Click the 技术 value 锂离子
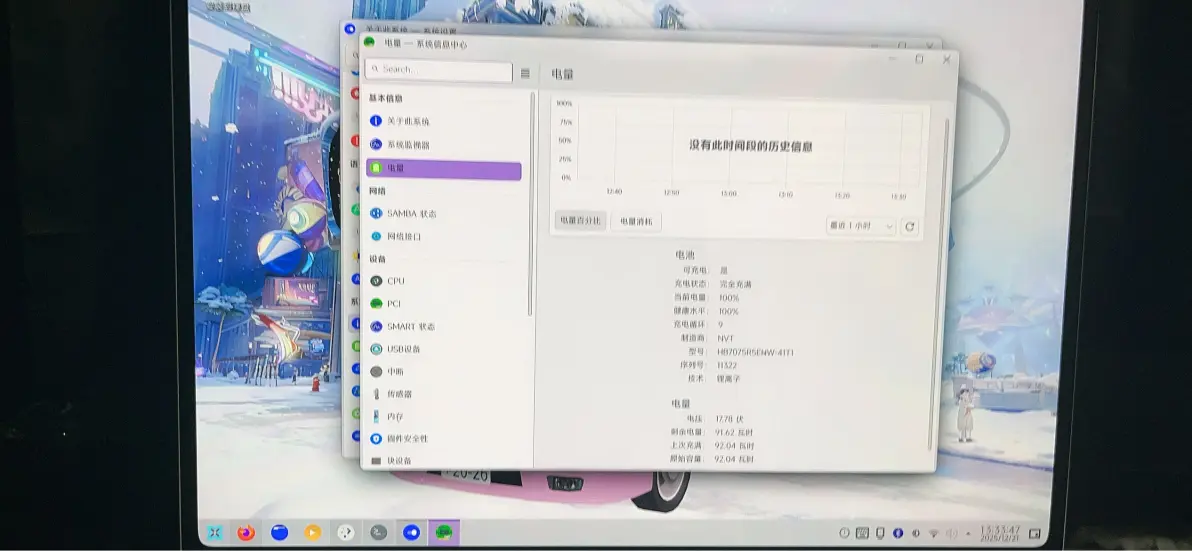Screen dimensions: 1192x551 pos(728,378)
